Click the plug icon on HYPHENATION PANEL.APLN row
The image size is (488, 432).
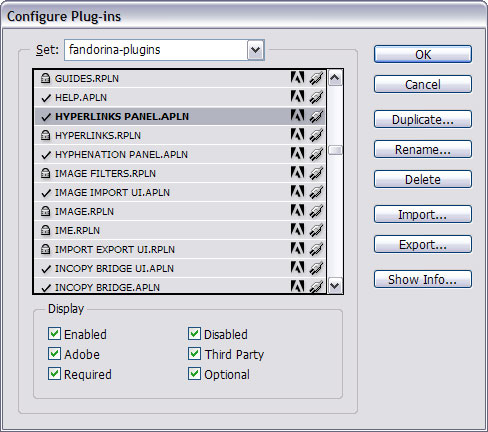[x=316, y=154]
